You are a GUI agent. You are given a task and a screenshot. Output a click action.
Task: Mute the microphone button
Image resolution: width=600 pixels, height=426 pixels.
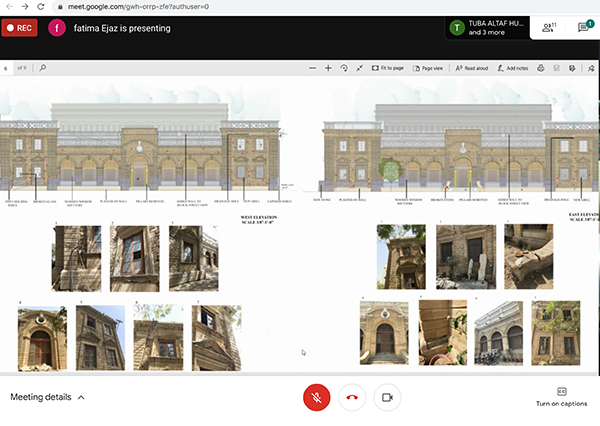[316, 397]
